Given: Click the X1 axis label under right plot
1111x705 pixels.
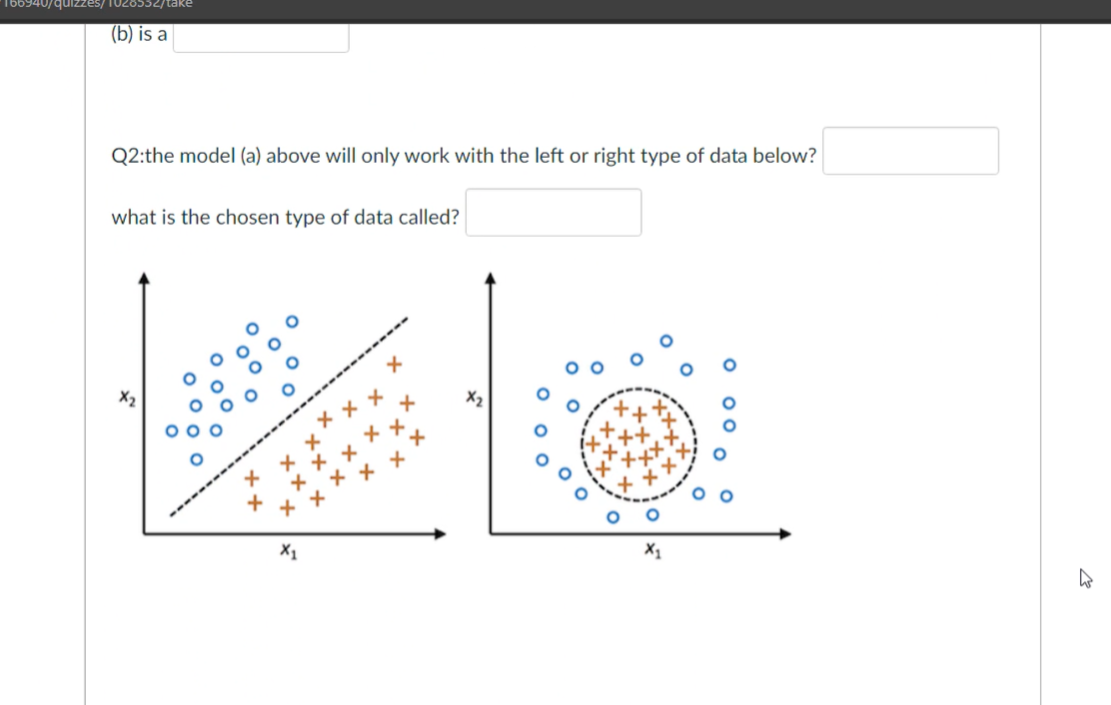Looking at the screenshot, I should point(653,549).
